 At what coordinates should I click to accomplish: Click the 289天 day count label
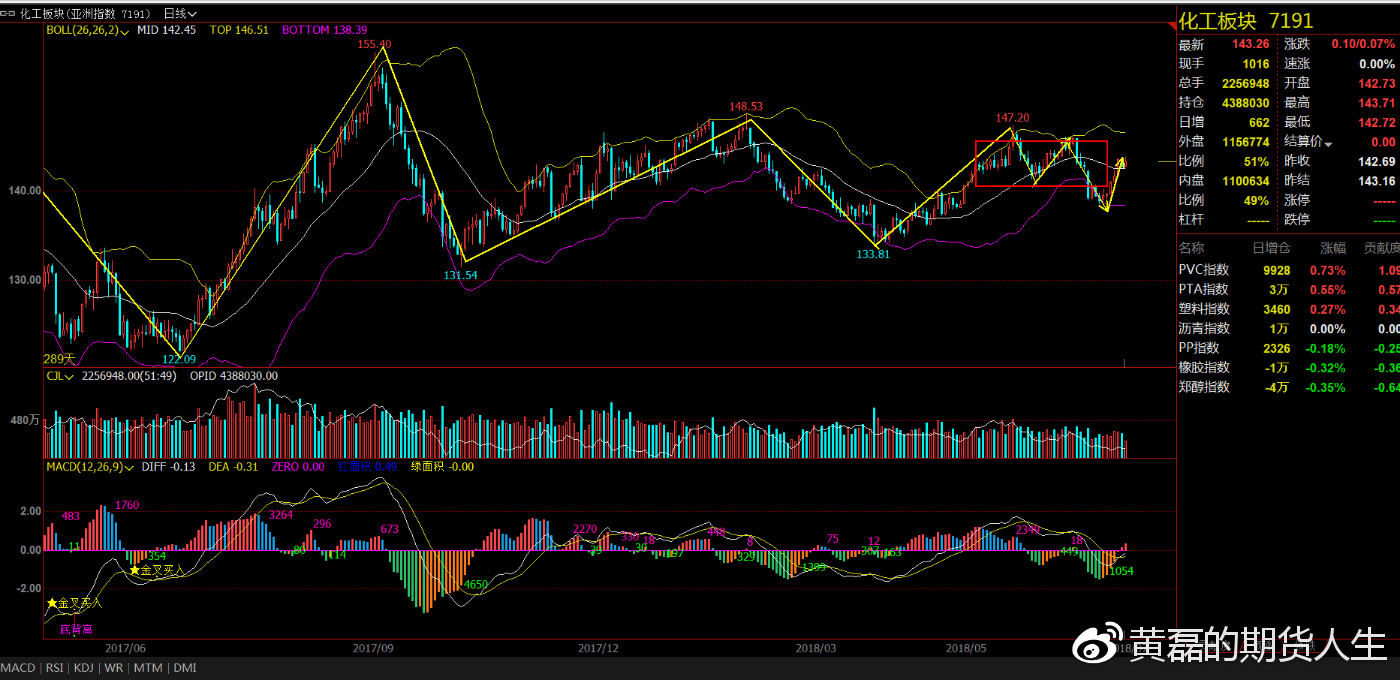click(x=60, y=358)
